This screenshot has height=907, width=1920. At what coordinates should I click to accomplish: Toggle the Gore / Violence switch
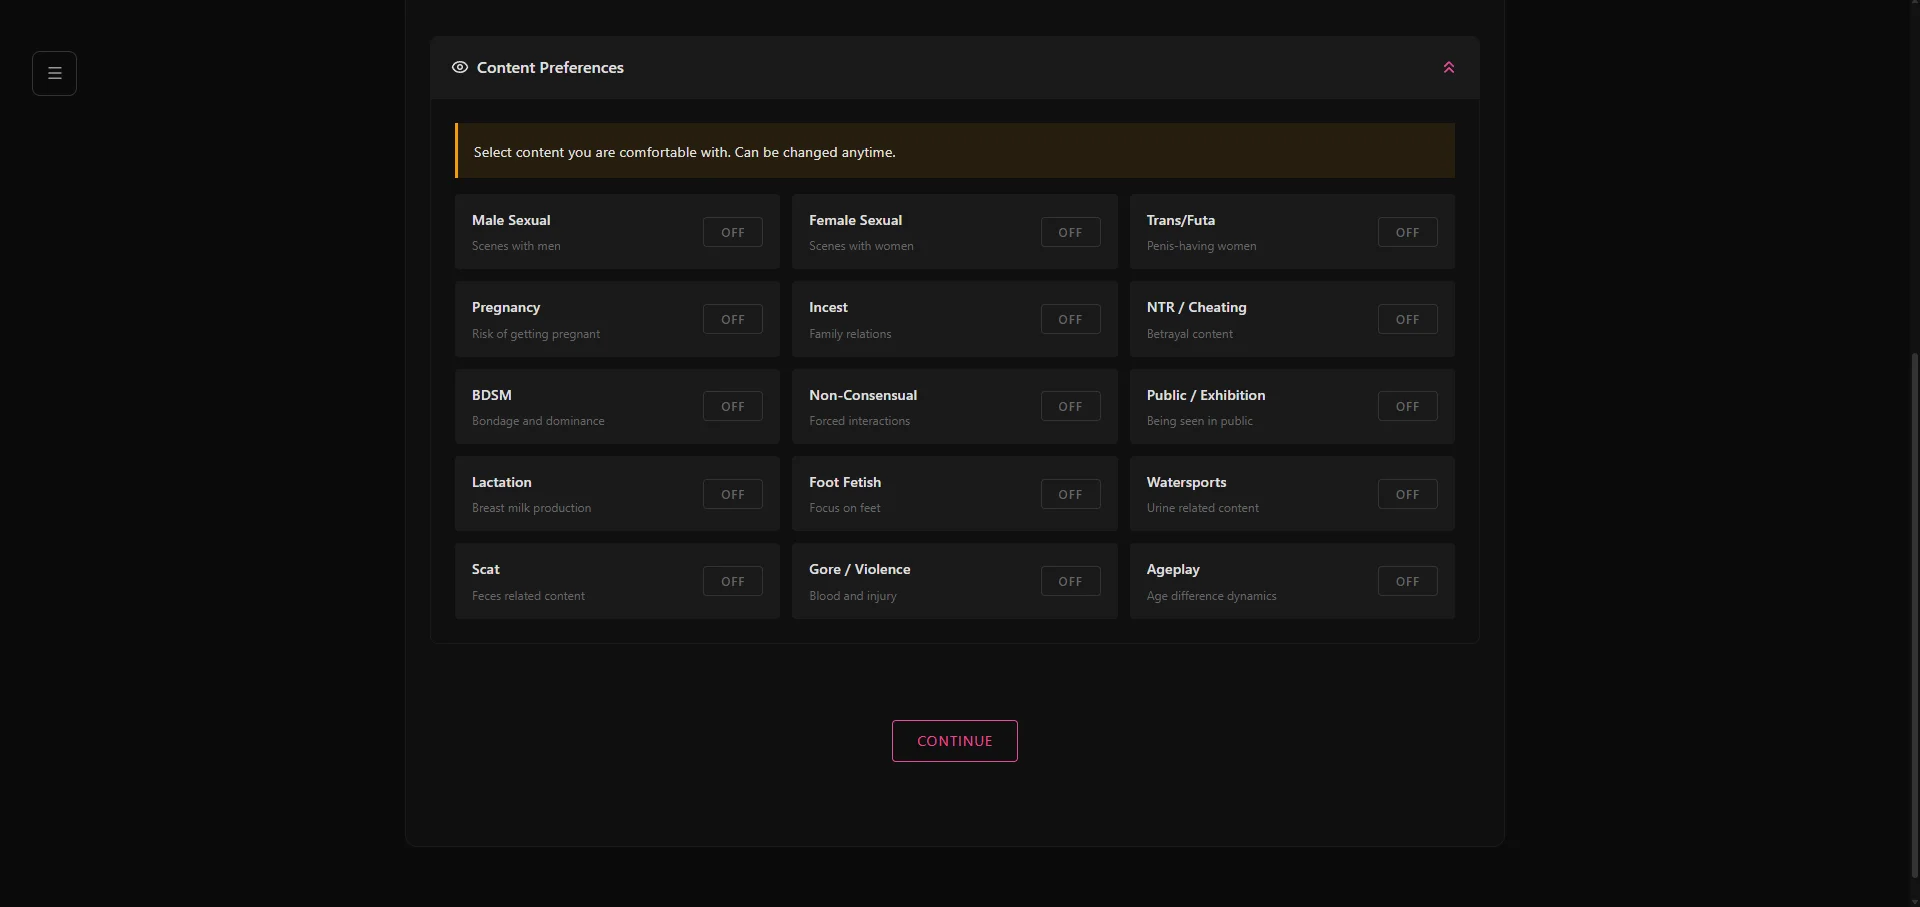click(1070, 581)
